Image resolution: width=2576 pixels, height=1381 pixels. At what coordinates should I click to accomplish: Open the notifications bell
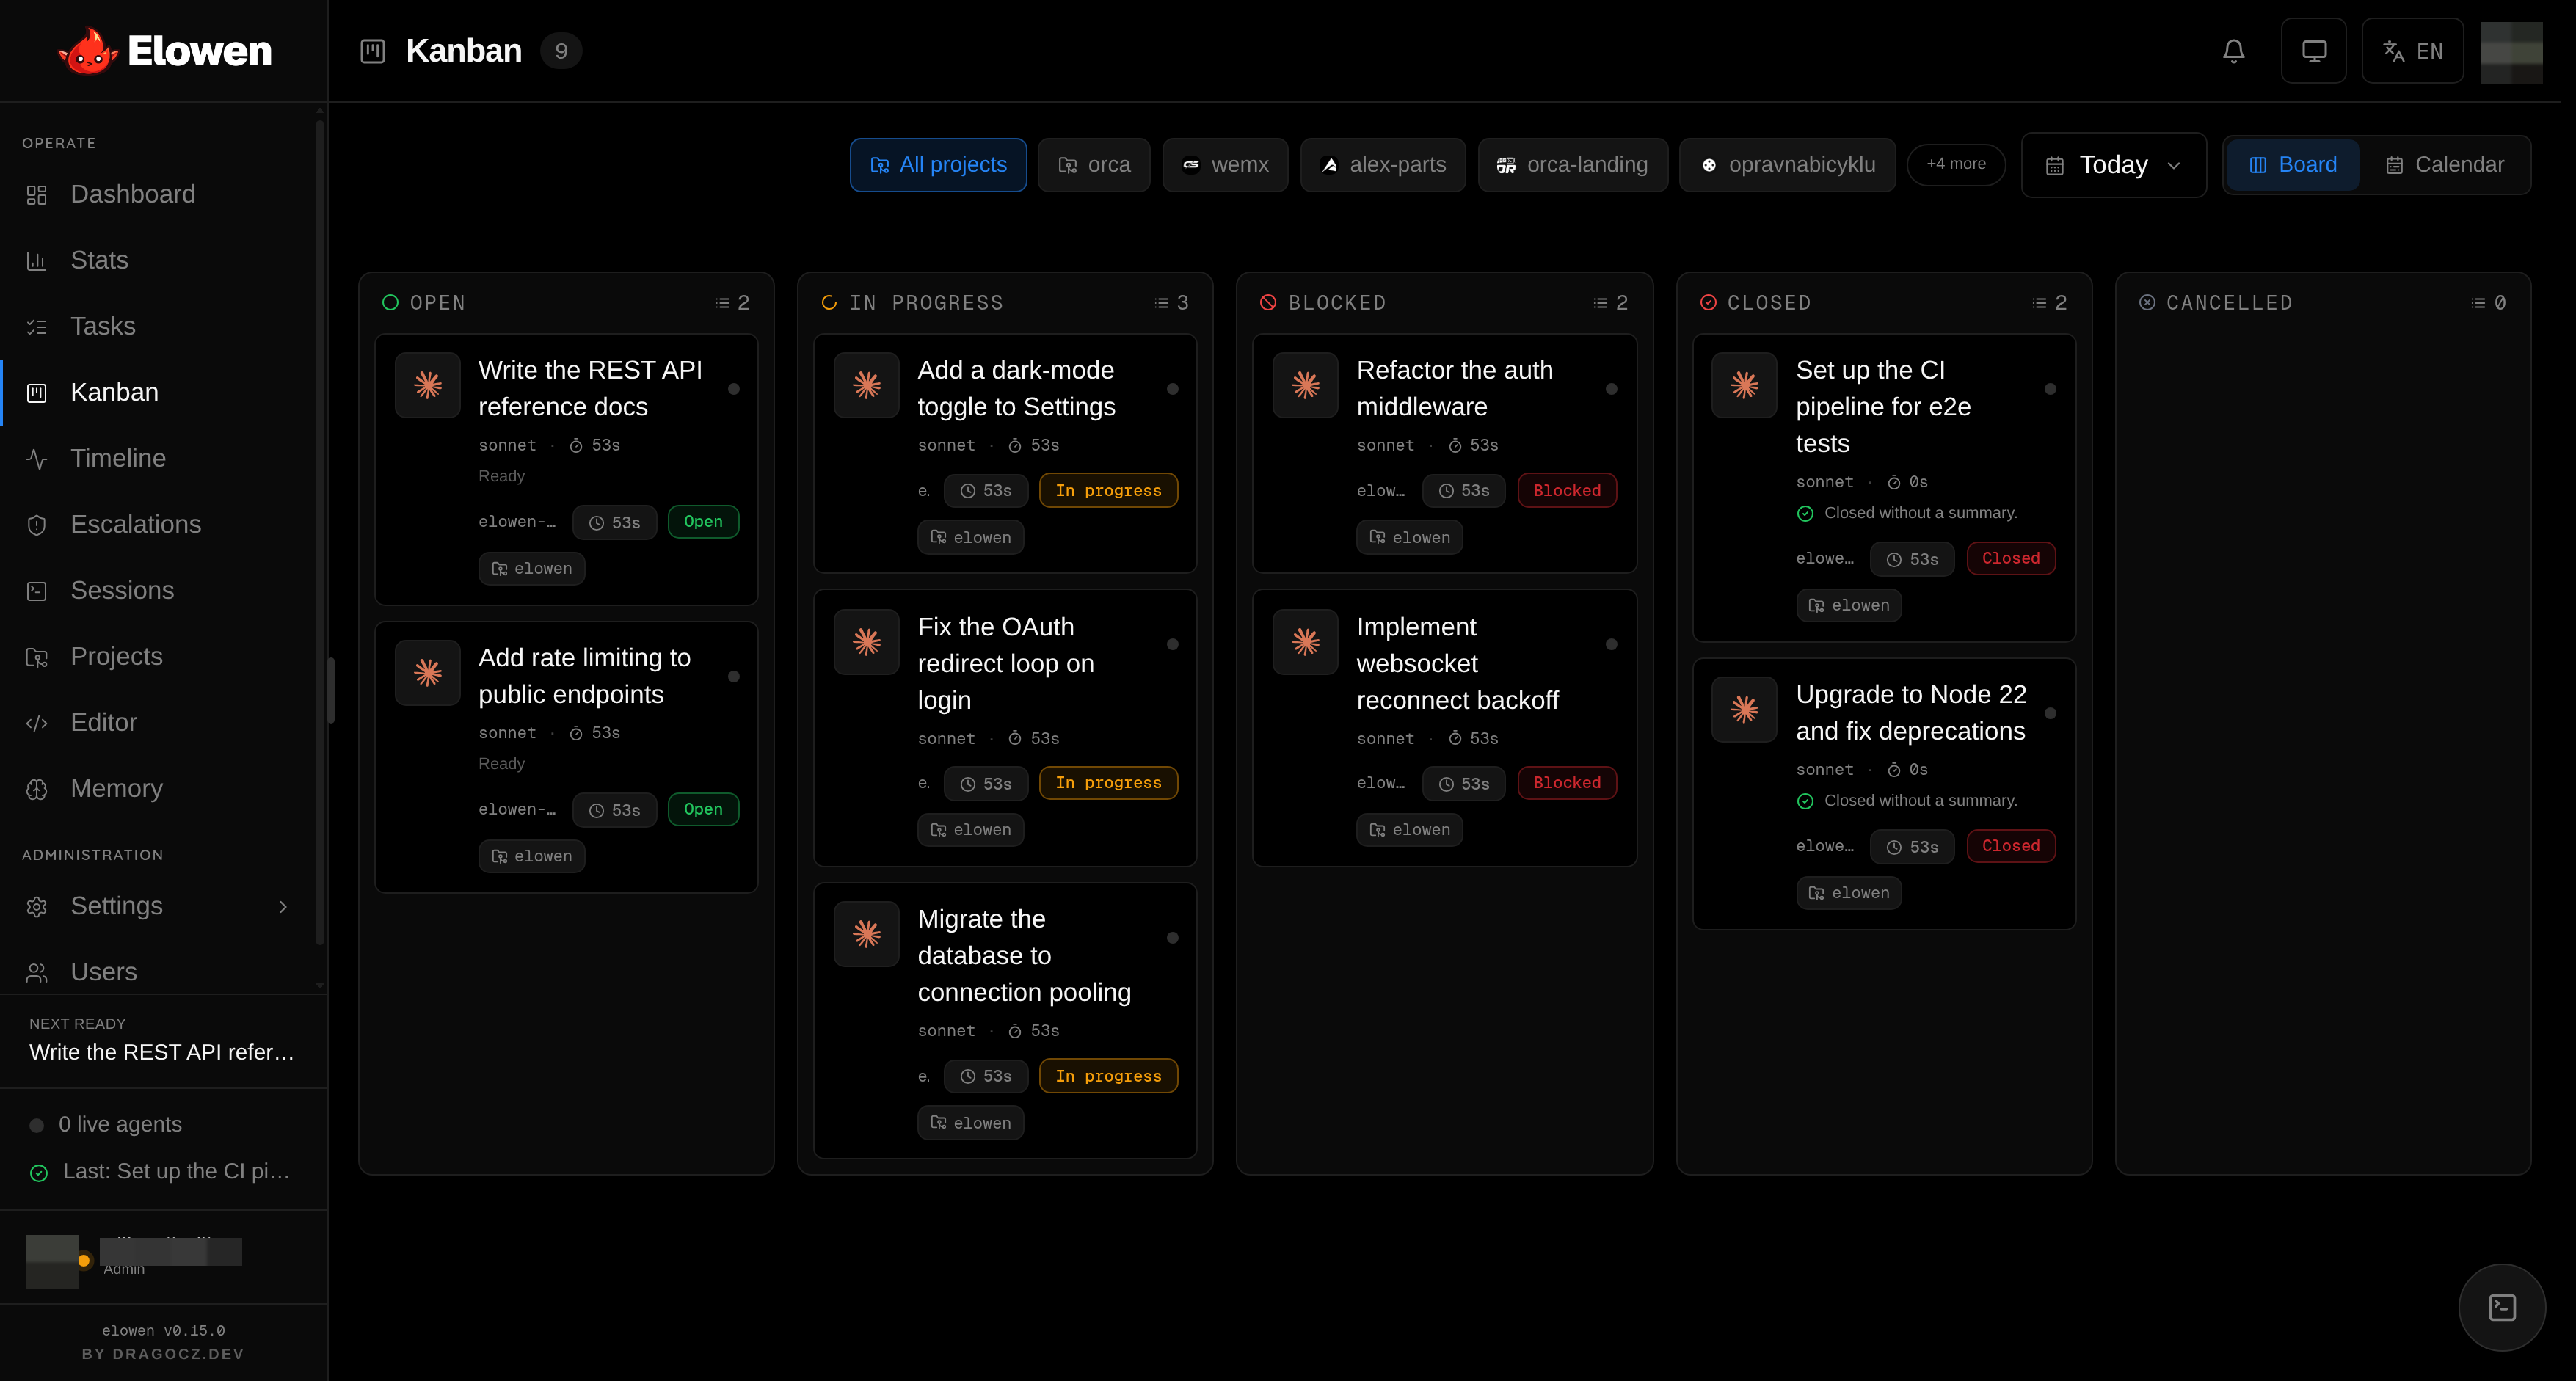(x=2233, y=51)
